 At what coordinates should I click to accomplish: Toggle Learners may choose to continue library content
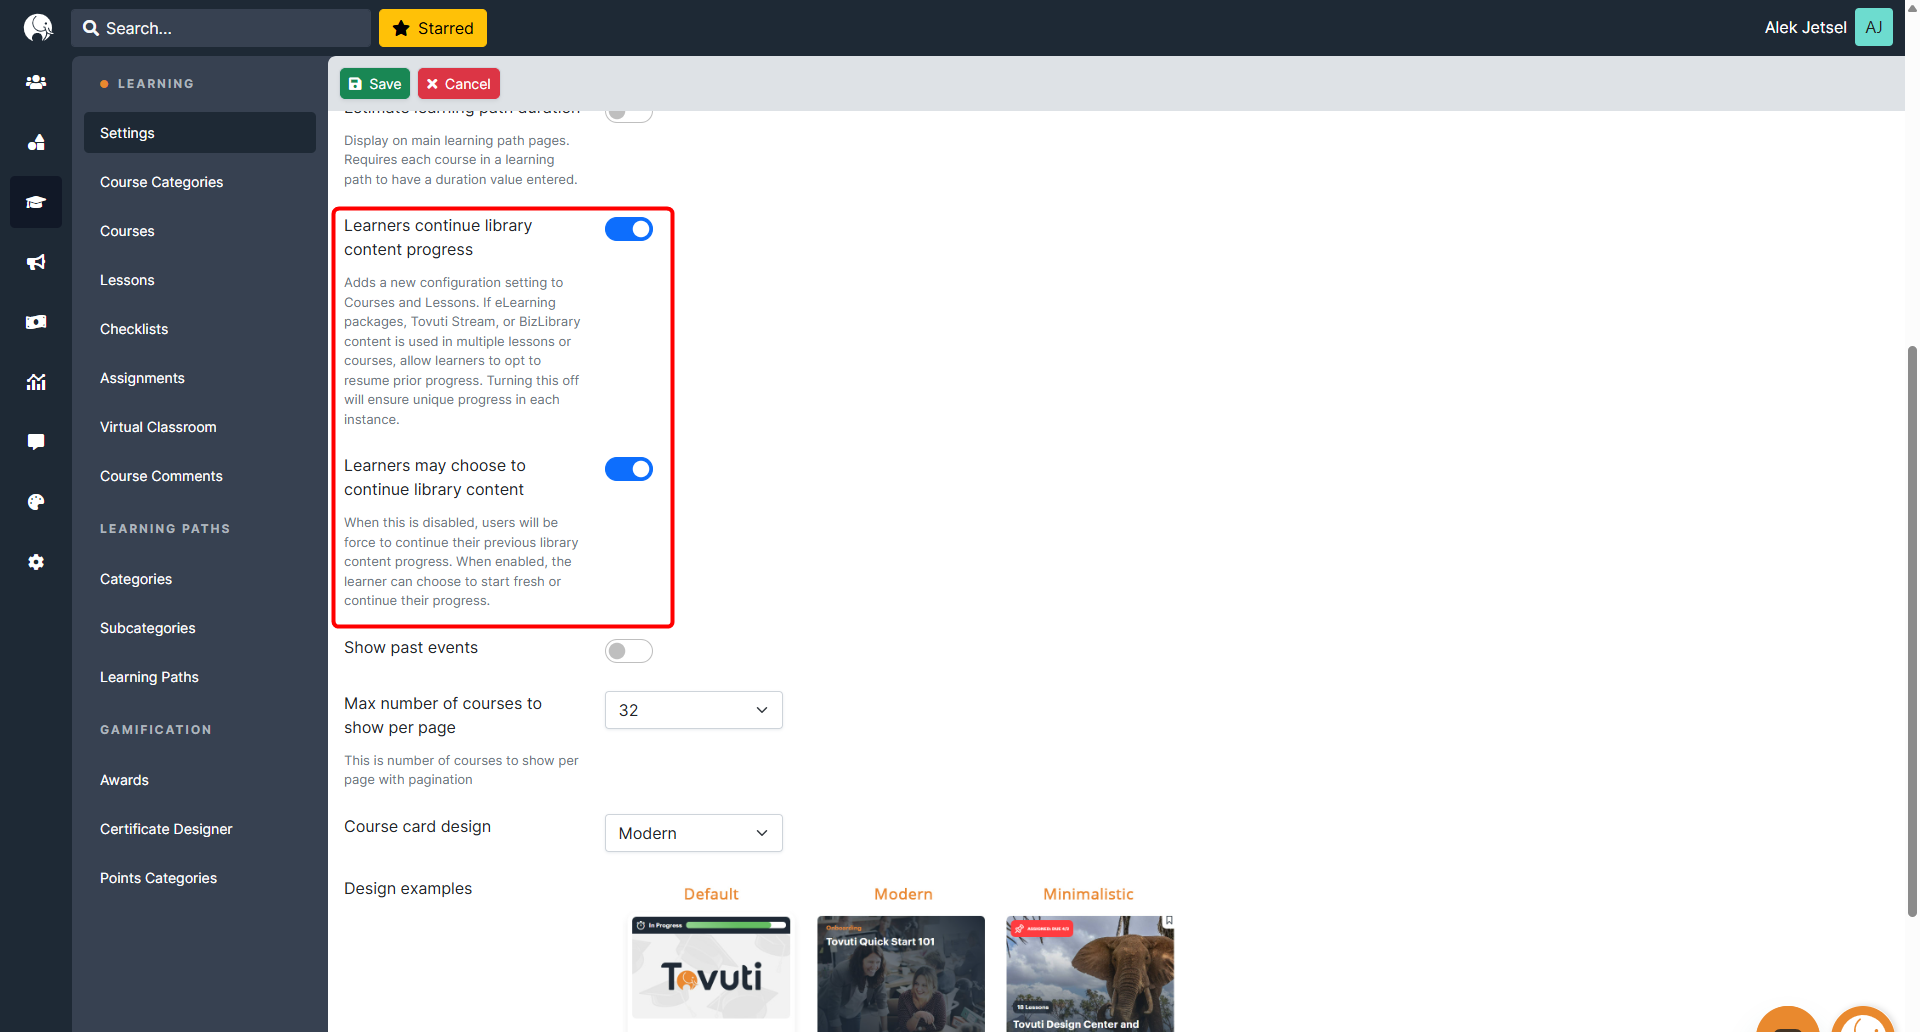[628, 469]
